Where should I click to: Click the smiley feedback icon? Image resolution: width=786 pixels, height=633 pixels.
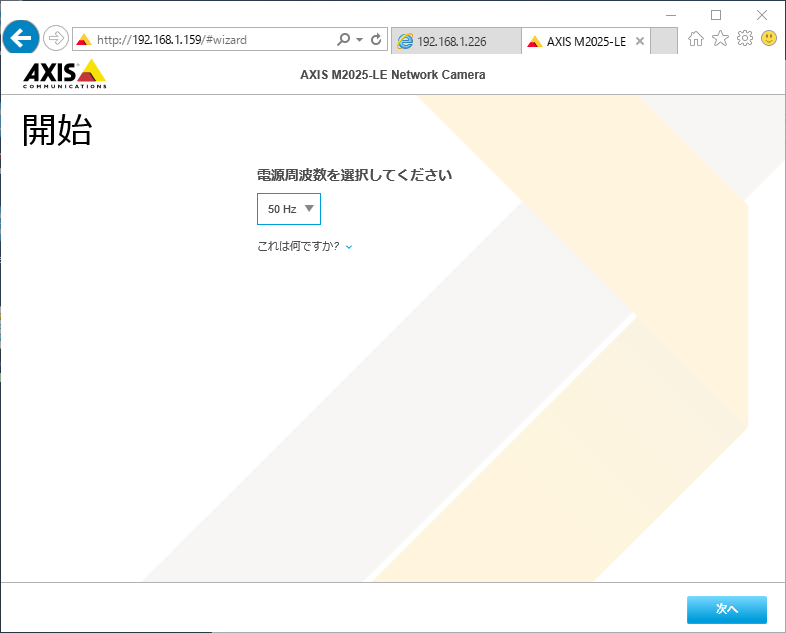769,38
